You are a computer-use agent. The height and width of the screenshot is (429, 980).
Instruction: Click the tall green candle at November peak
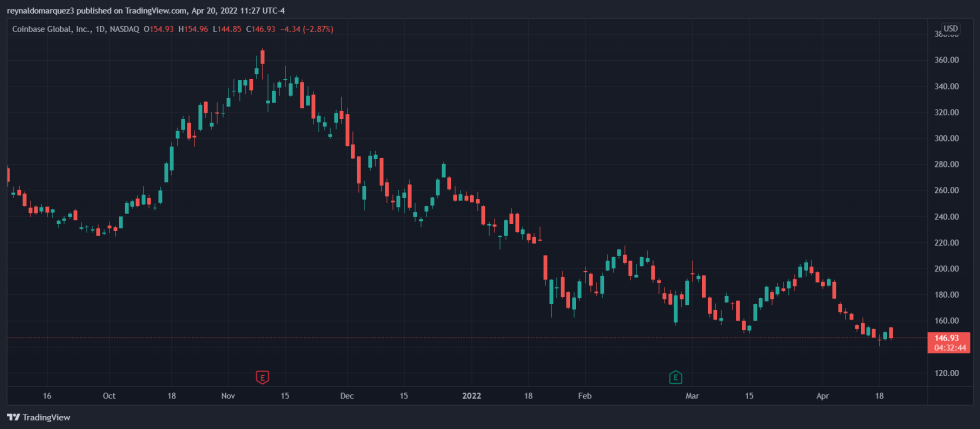[x=256, y=72]
